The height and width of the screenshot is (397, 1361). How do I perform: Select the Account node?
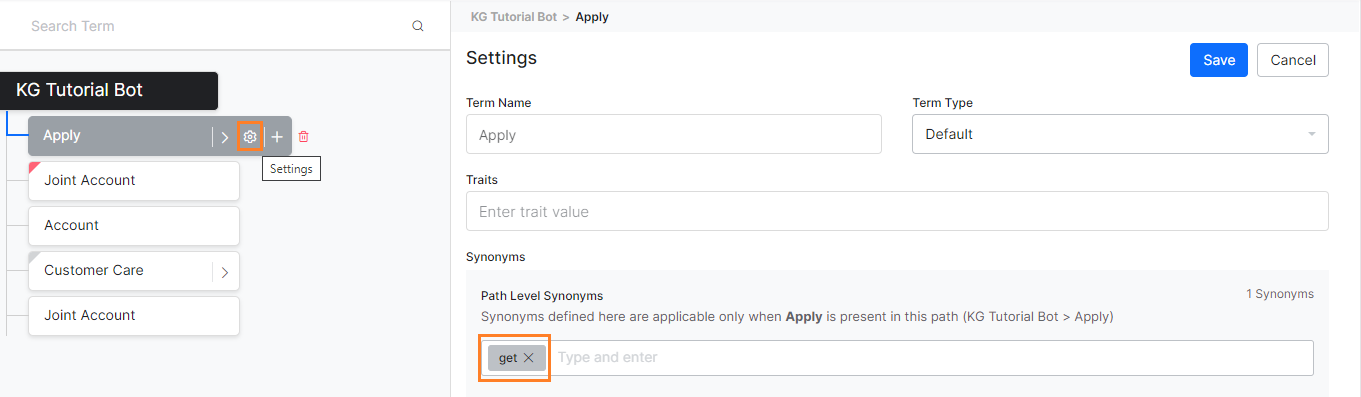134,226
